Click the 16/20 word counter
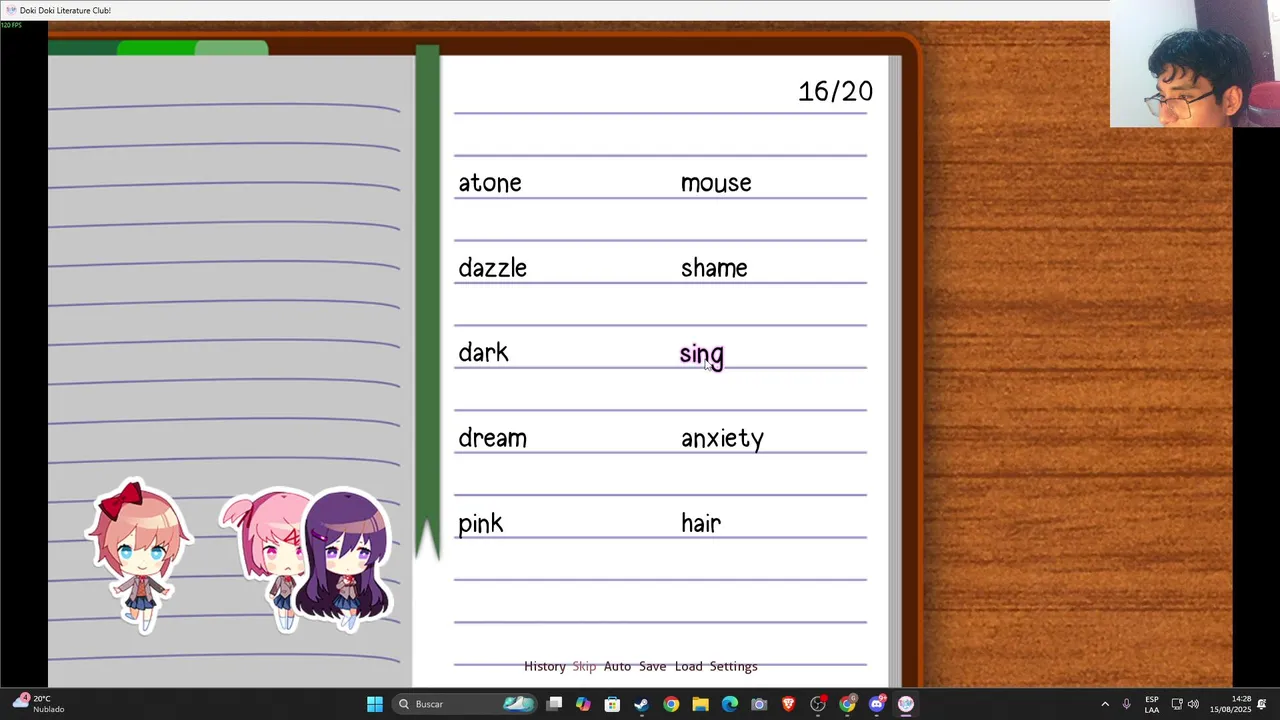The height and width of the screenshot is (720, 1280). (835, 92)
